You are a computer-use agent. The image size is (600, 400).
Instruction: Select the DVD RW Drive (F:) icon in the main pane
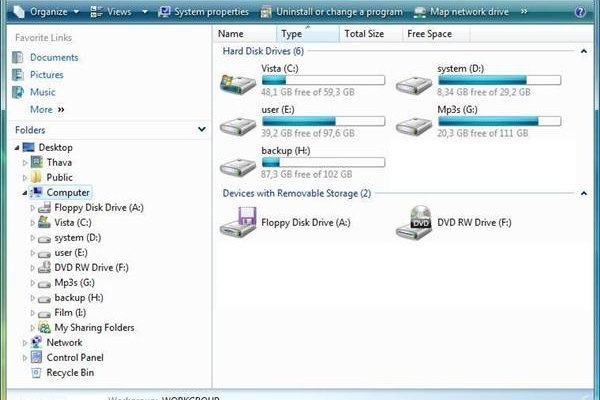point(414,222)
